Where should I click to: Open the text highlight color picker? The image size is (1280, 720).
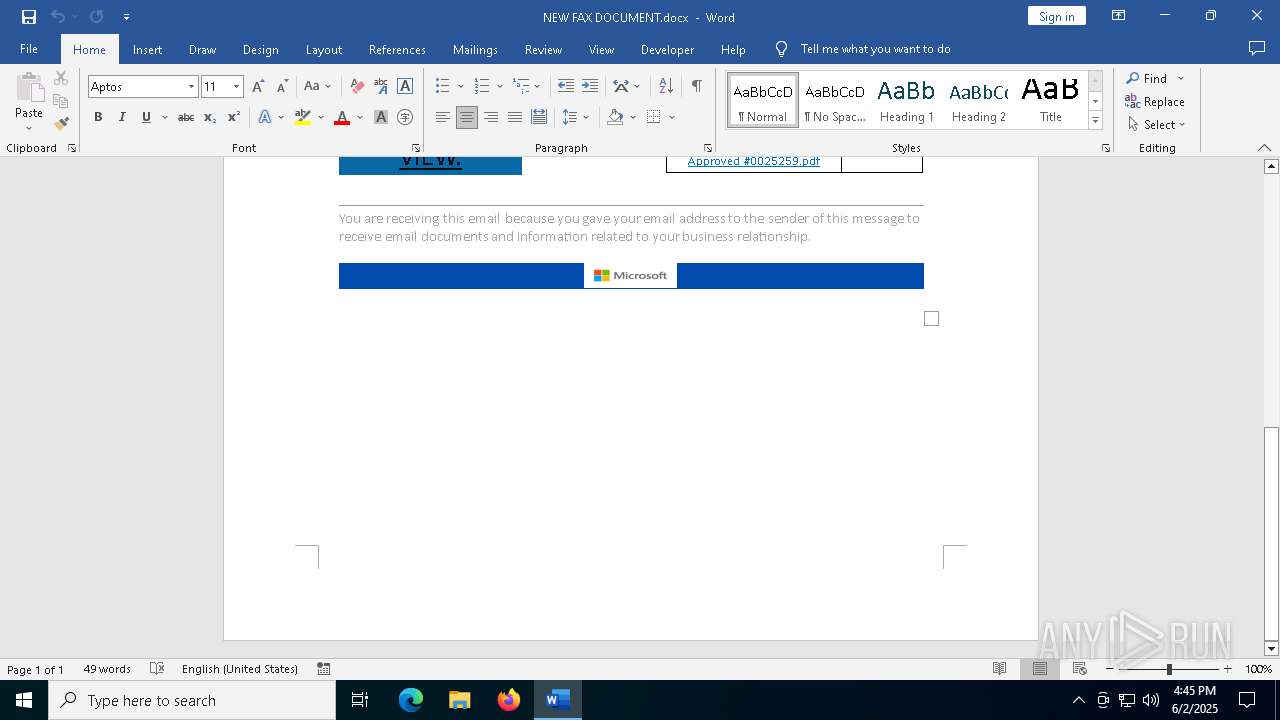(x=320, y=117)
